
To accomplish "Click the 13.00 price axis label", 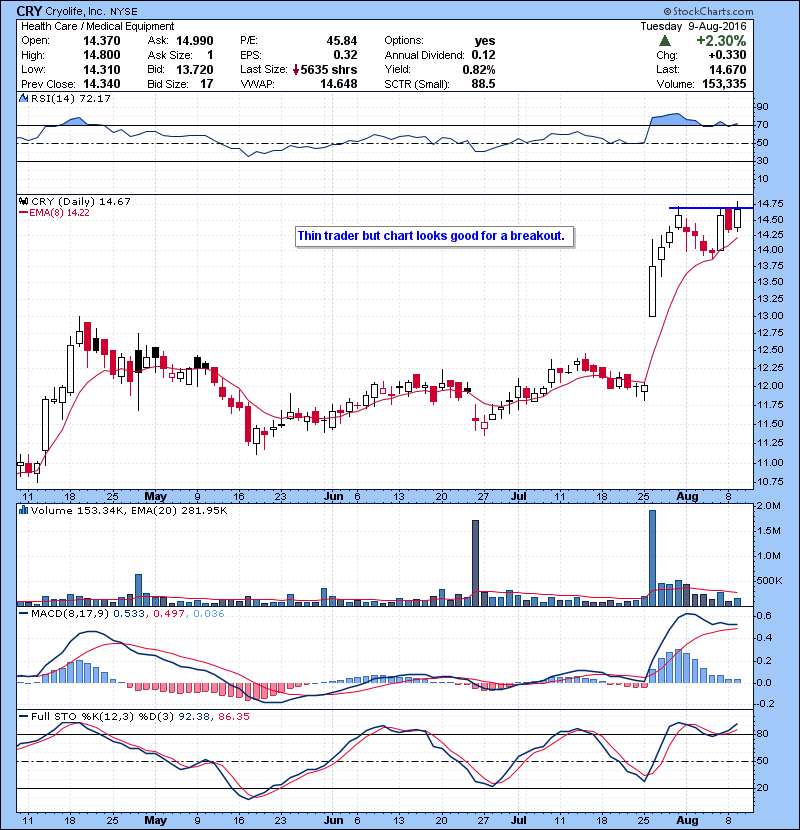I will coord(770,315).
